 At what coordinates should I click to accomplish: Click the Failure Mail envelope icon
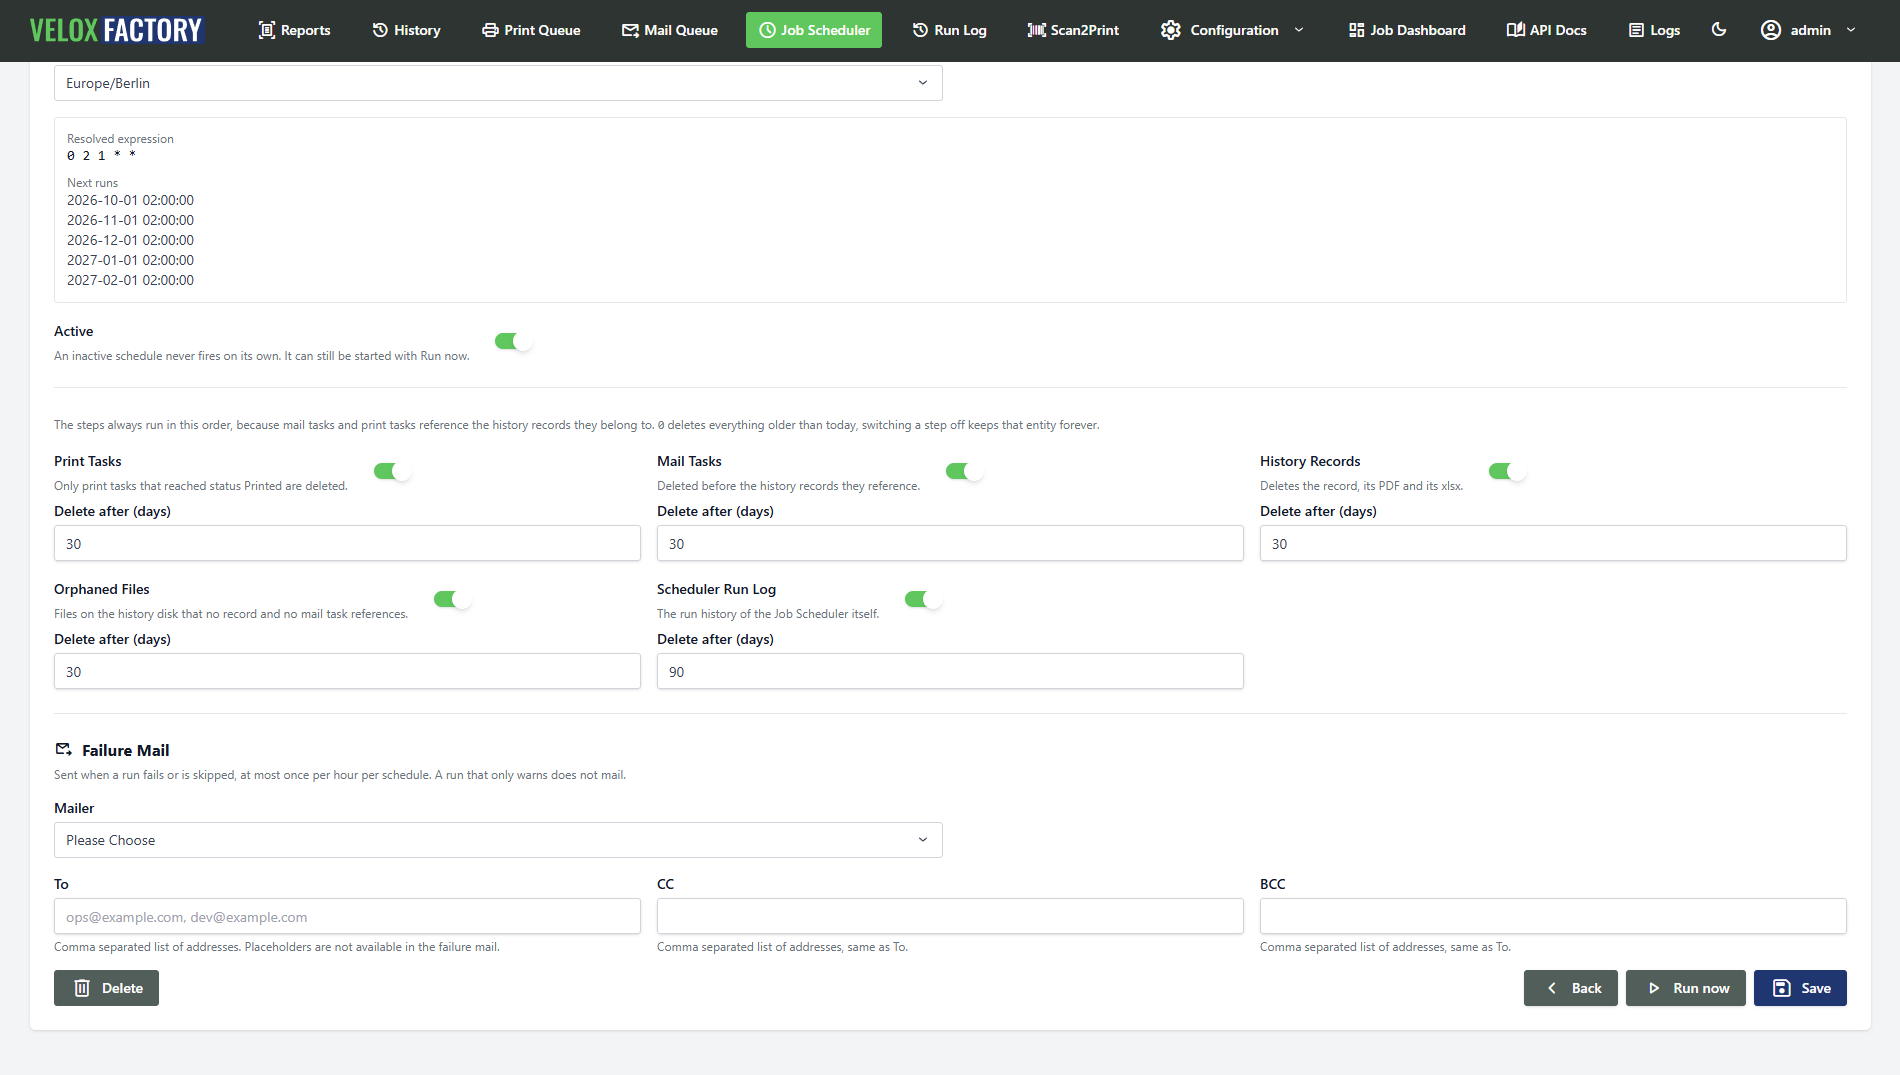(x=64, y=750)
